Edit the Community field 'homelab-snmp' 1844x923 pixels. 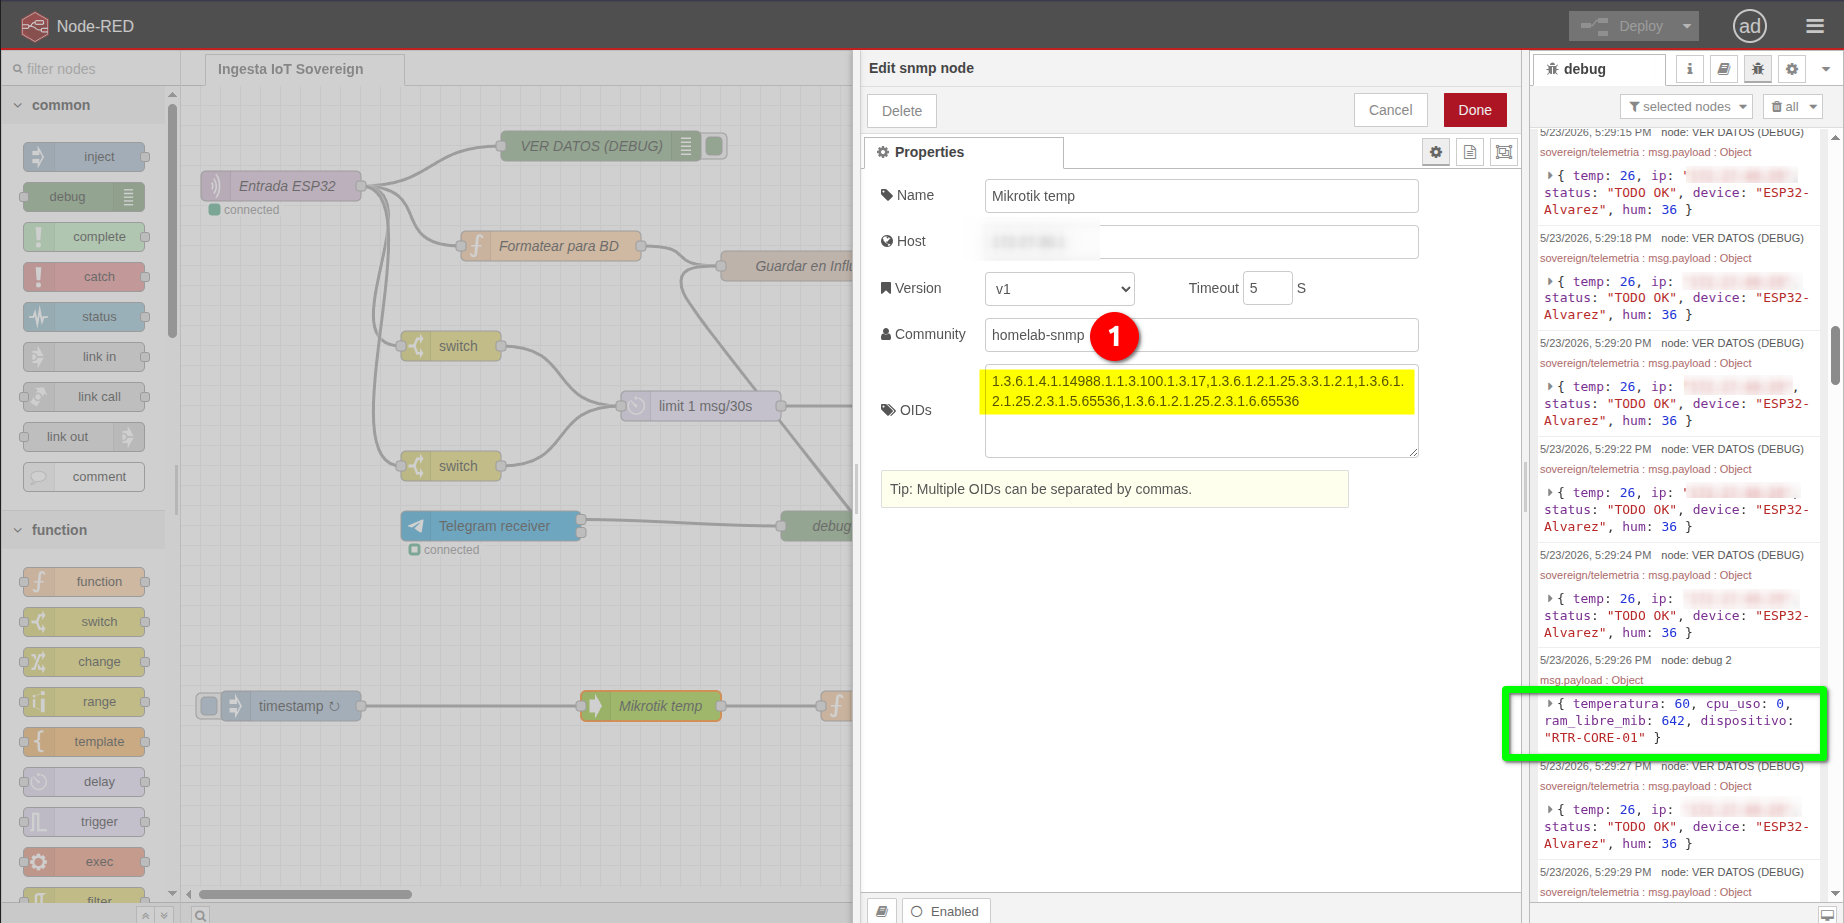pyautogui.click(x=1201, y=335)
